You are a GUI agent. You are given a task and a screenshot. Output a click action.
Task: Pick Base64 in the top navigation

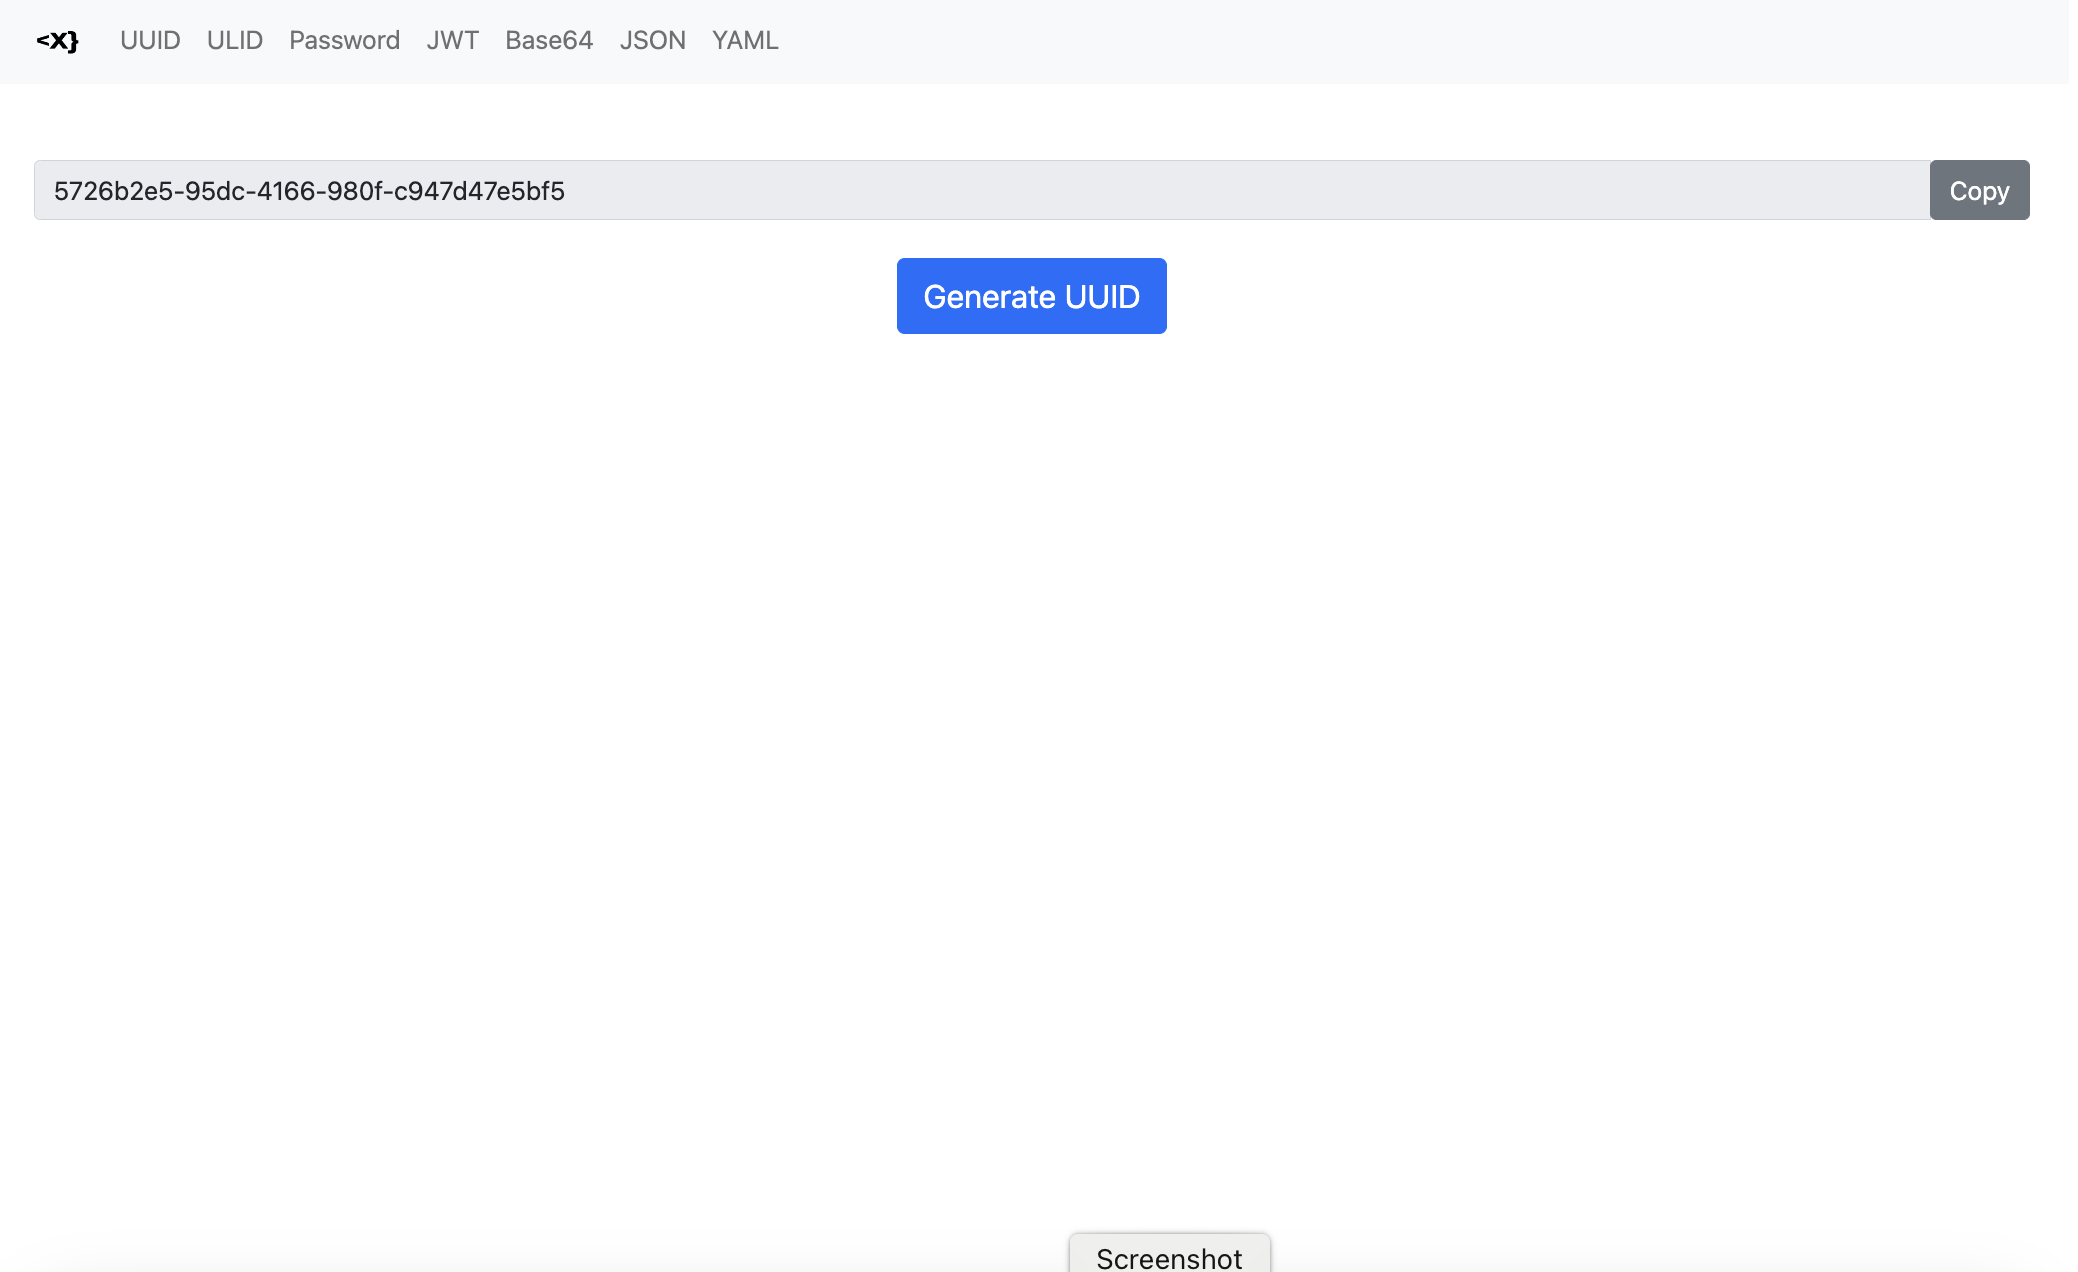[548, 41]
